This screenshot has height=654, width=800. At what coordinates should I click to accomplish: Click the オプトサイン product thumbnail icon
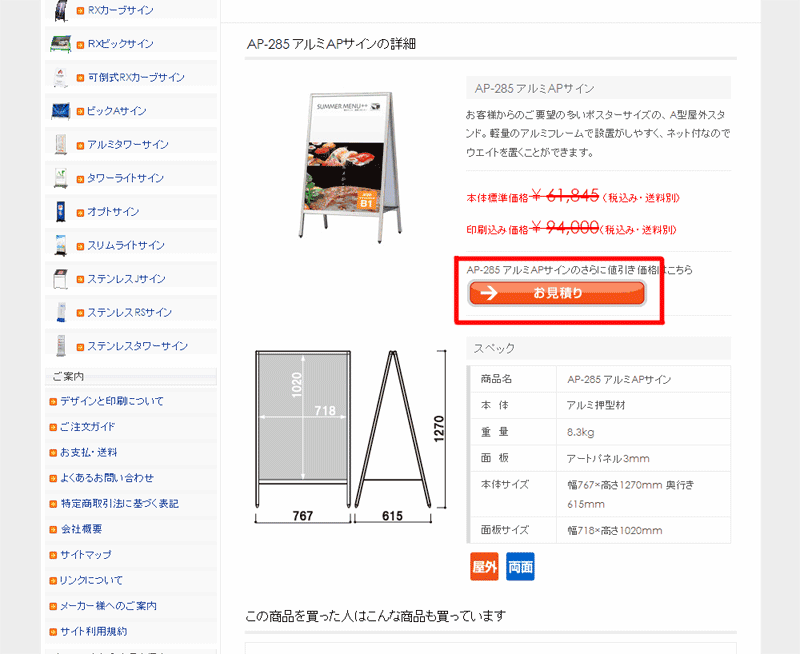(61, 211)
